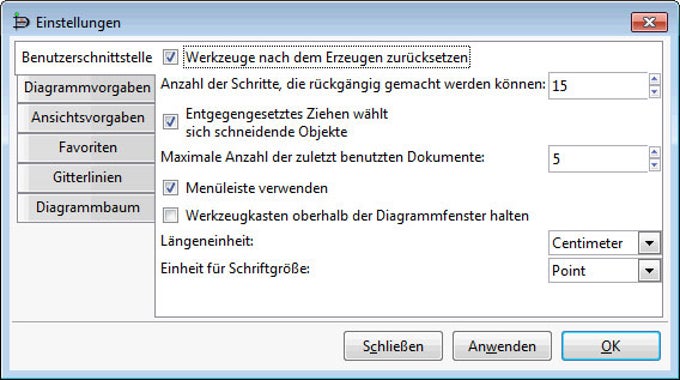Go to the Gitterlinien tab

point(86,177)
